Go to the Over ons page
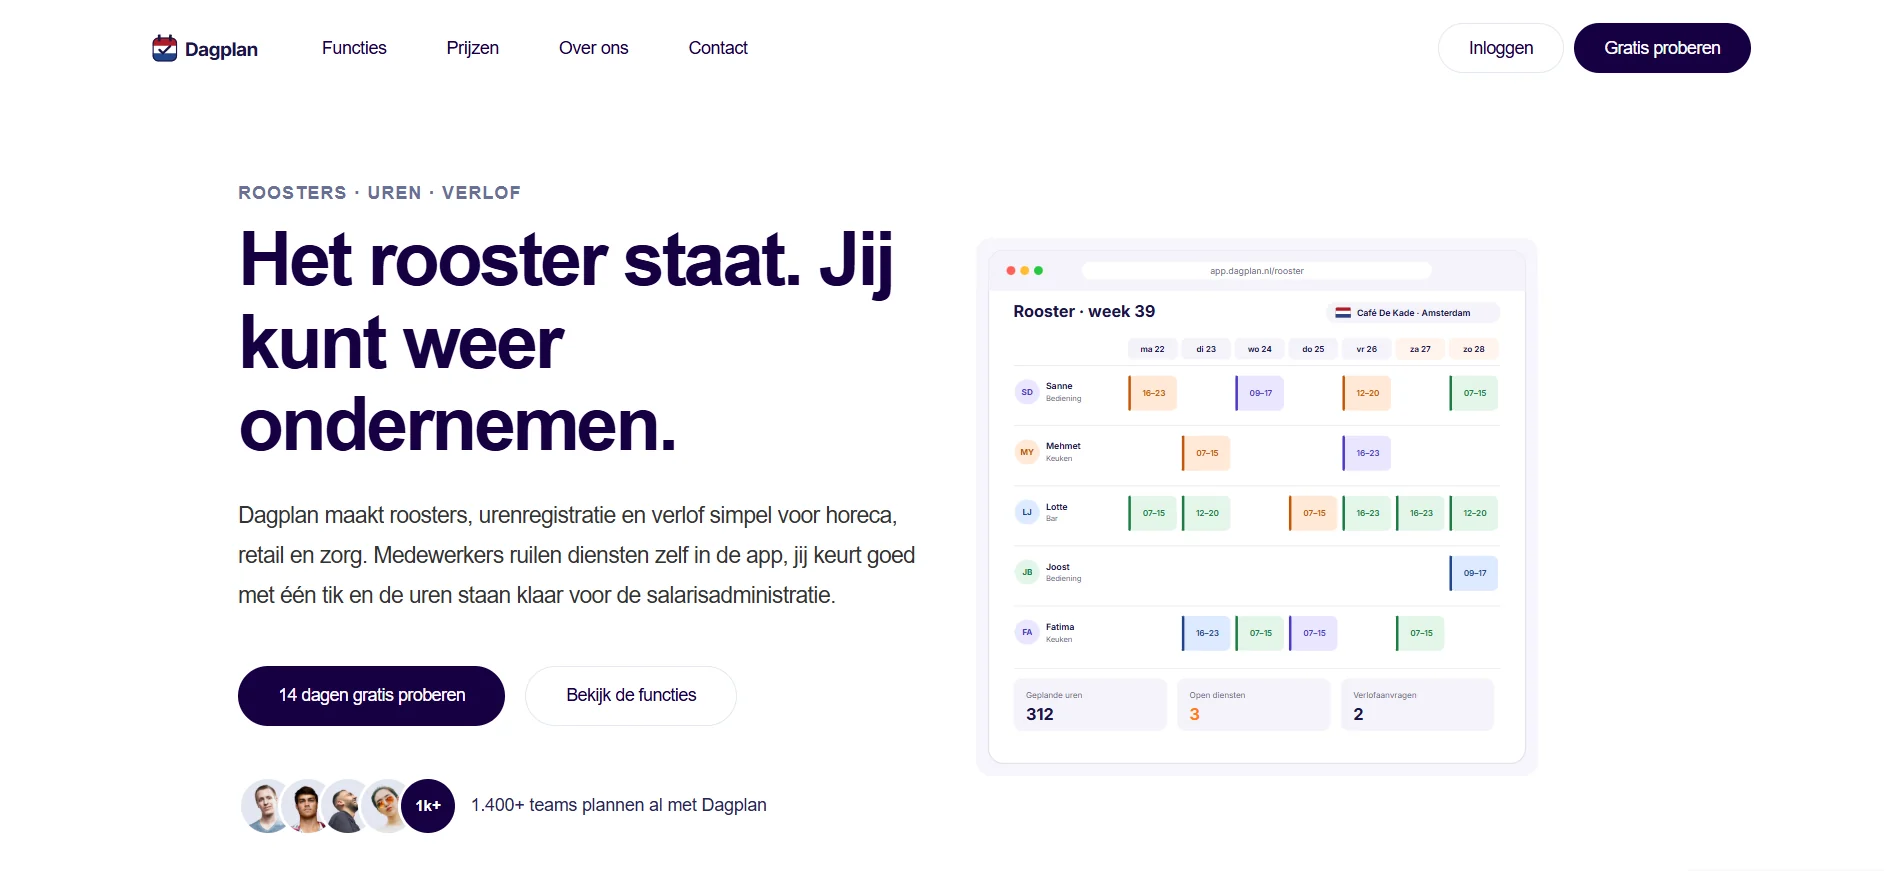1893x871 pixels. point(594,48)
